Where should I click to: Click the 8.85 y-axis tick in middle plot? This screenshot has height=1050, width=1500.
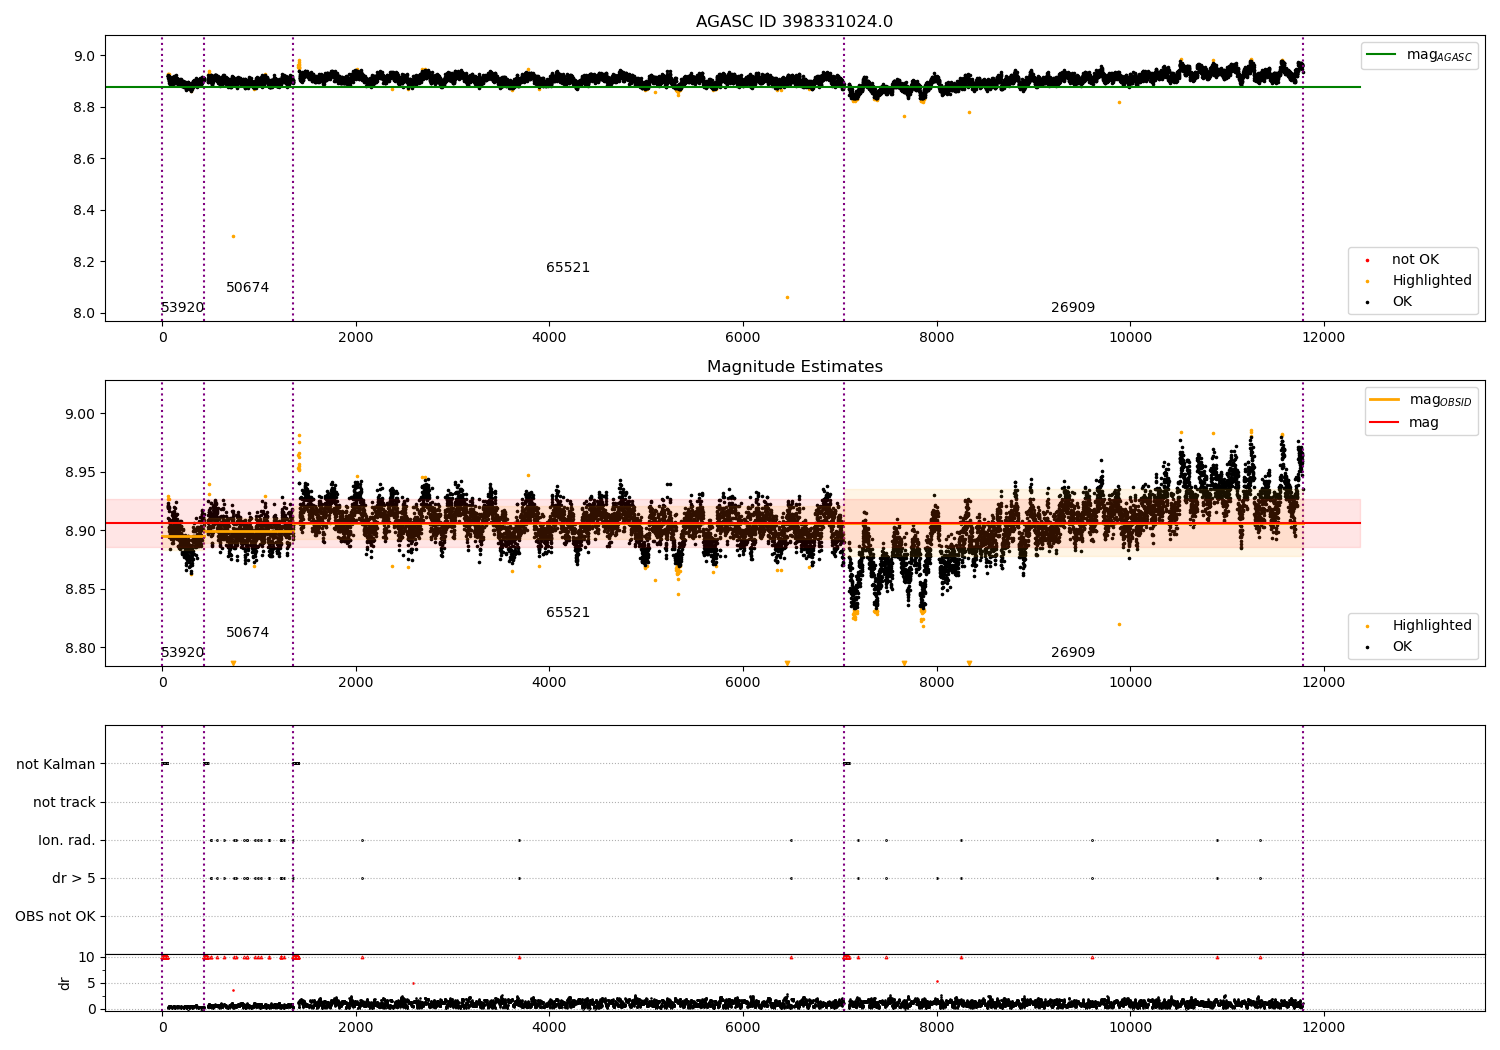pyautogui.click(x=81, y=590)
